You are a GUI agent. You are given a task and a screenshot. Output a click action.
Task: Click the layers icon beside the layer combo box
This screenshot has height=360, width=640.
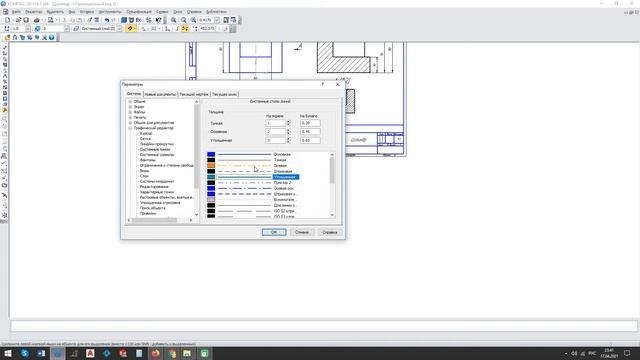pyautogui.click(x=76, y=29)
